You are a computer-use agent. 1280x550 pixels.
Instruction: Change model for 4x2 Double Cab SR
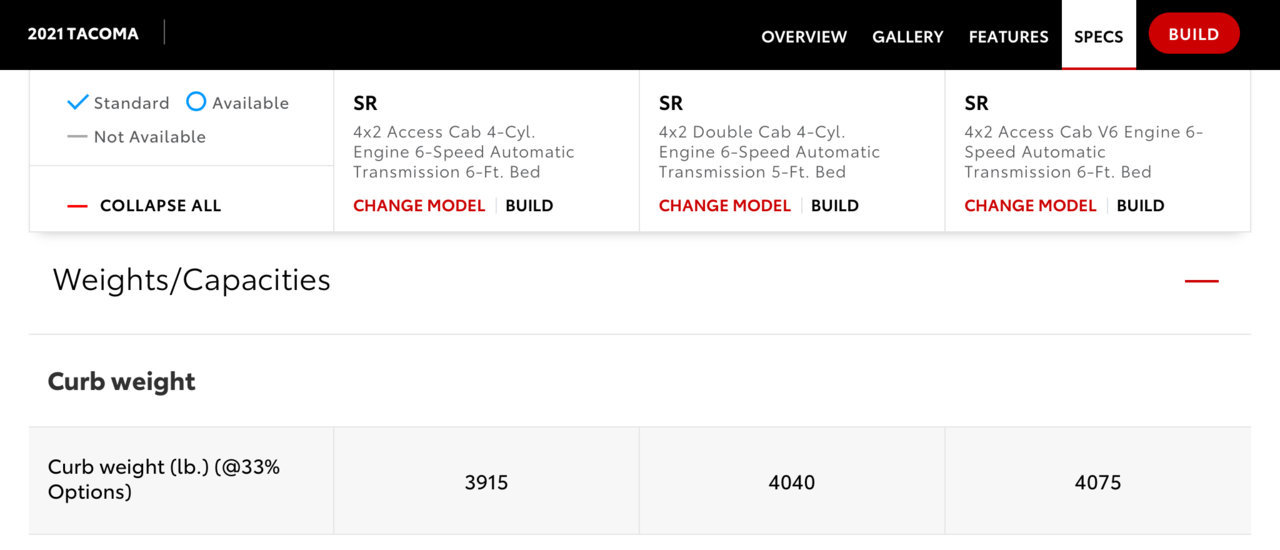coord(725,206)
